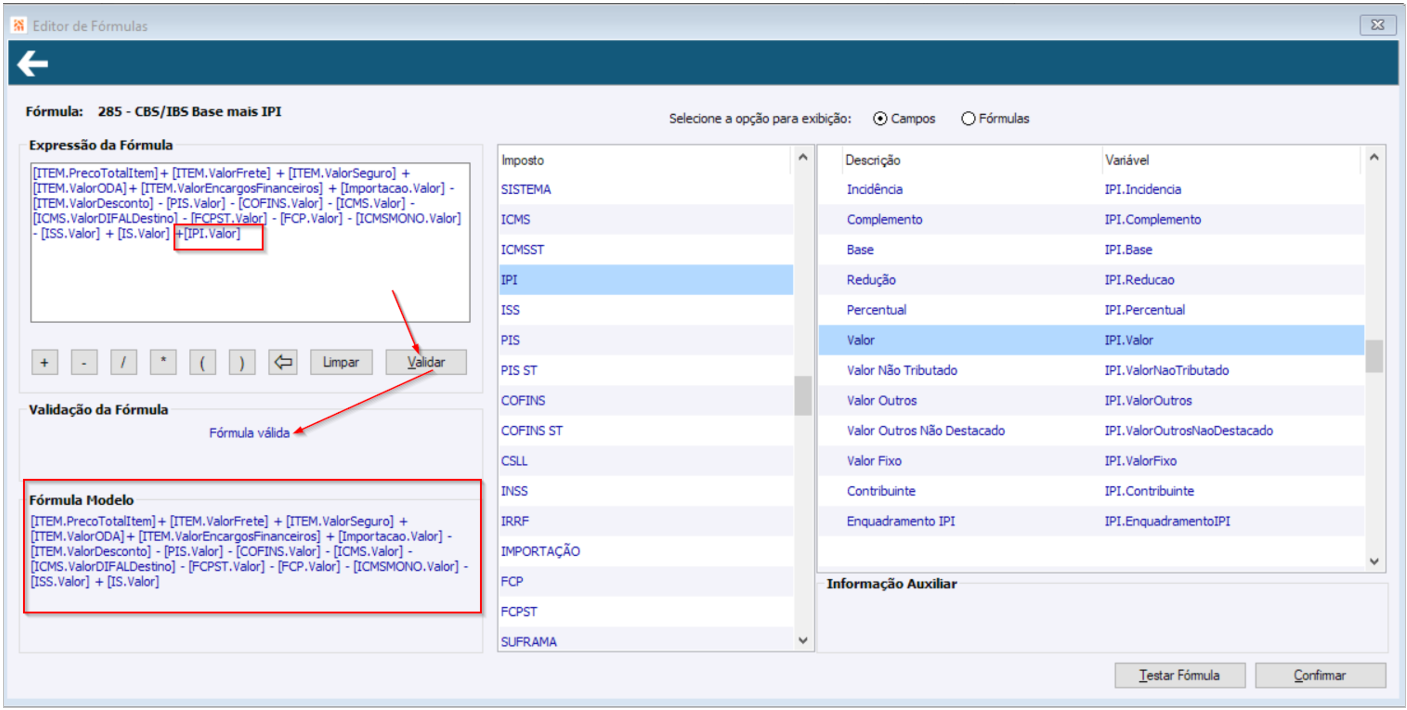Click the Descrição column header
The image size is (1407, 710).
point(960,160)
